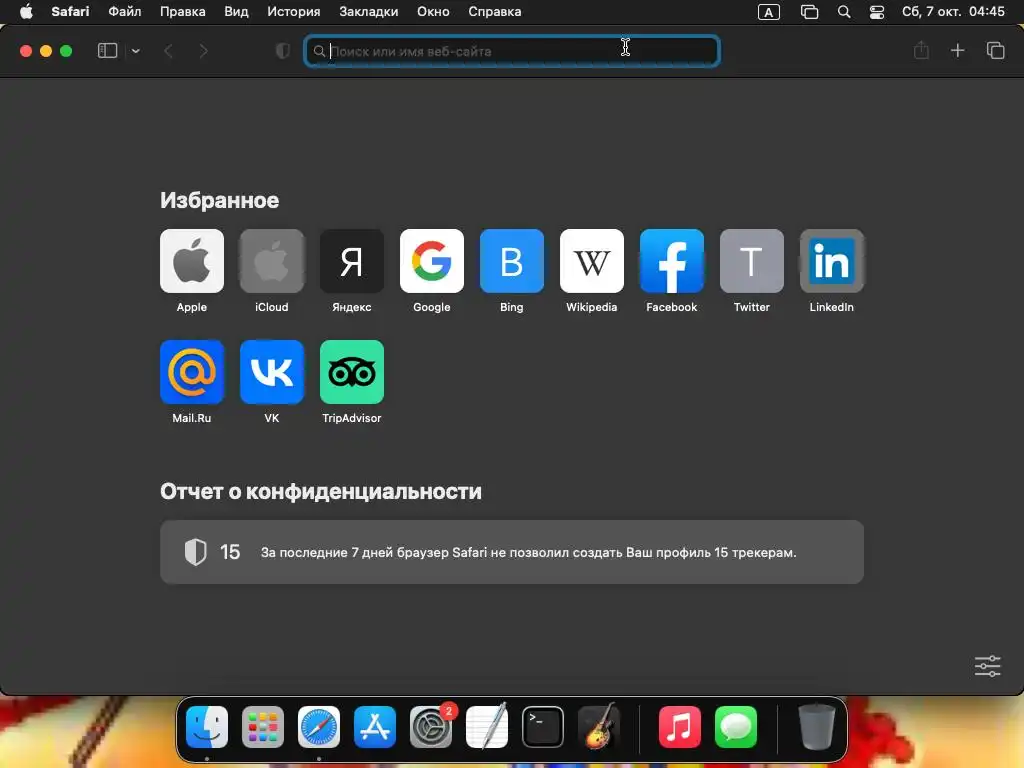Image resolution: width=1024 pixels, height=768 pixels.
Task: Open a new tab with plus button
Action: 957,50
